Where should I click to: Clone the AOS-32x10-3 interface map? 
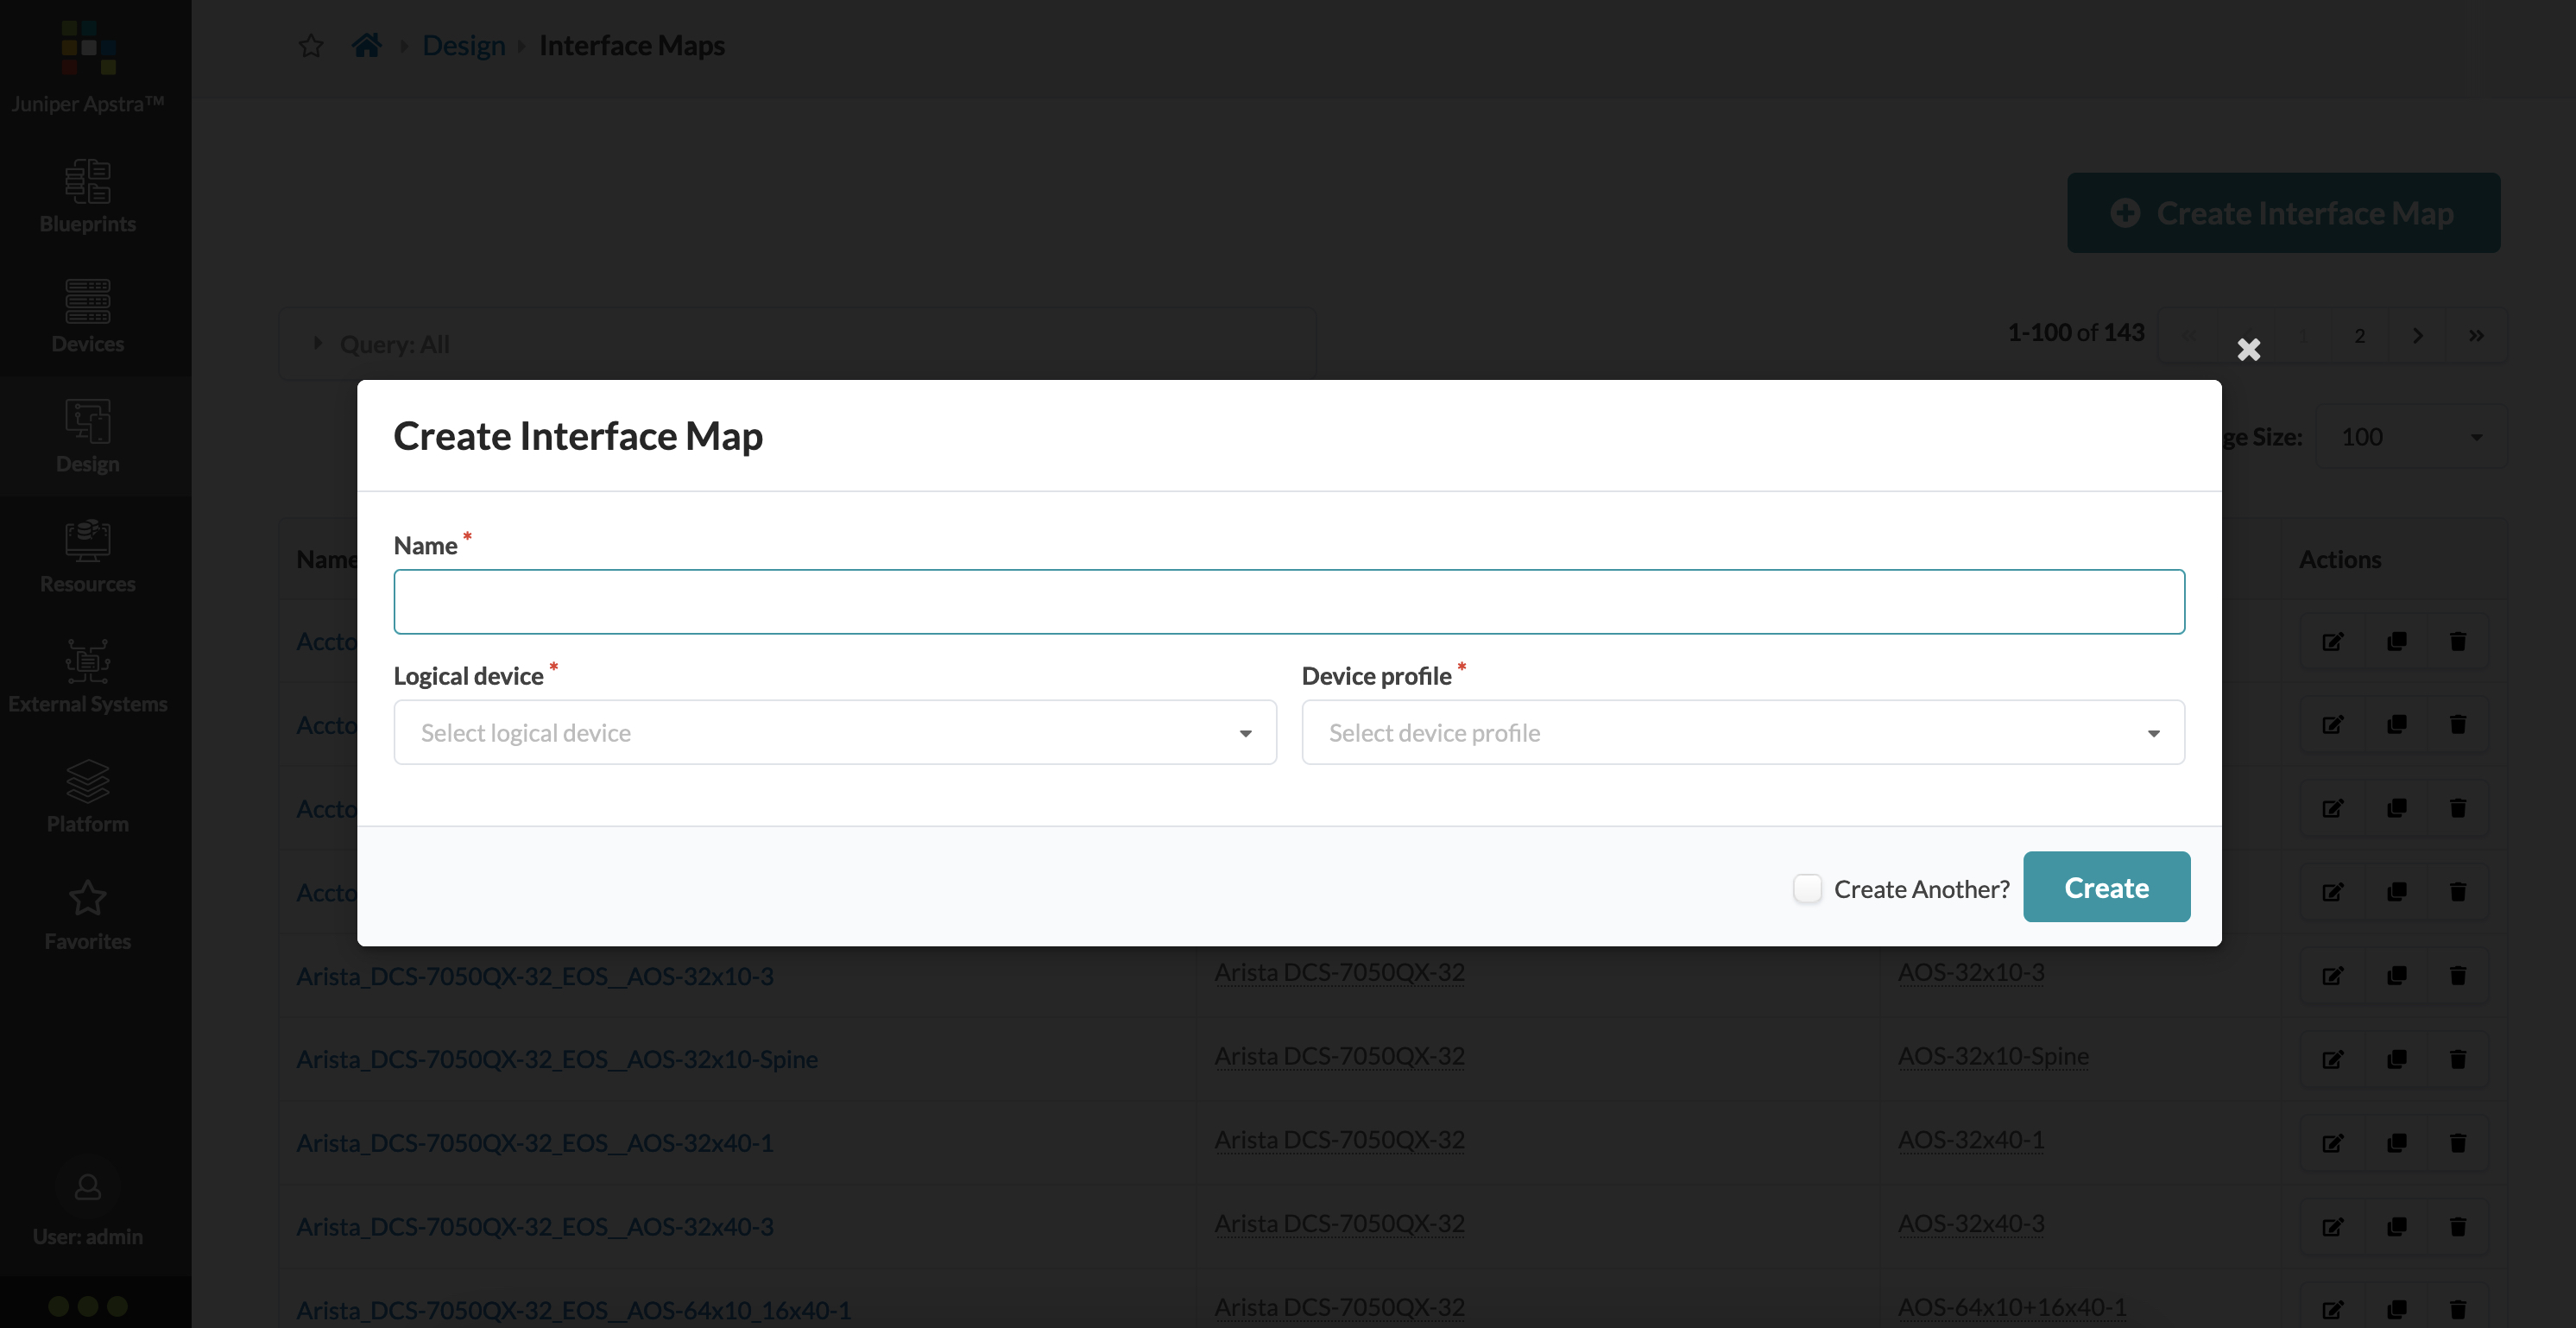[2396, 976]
